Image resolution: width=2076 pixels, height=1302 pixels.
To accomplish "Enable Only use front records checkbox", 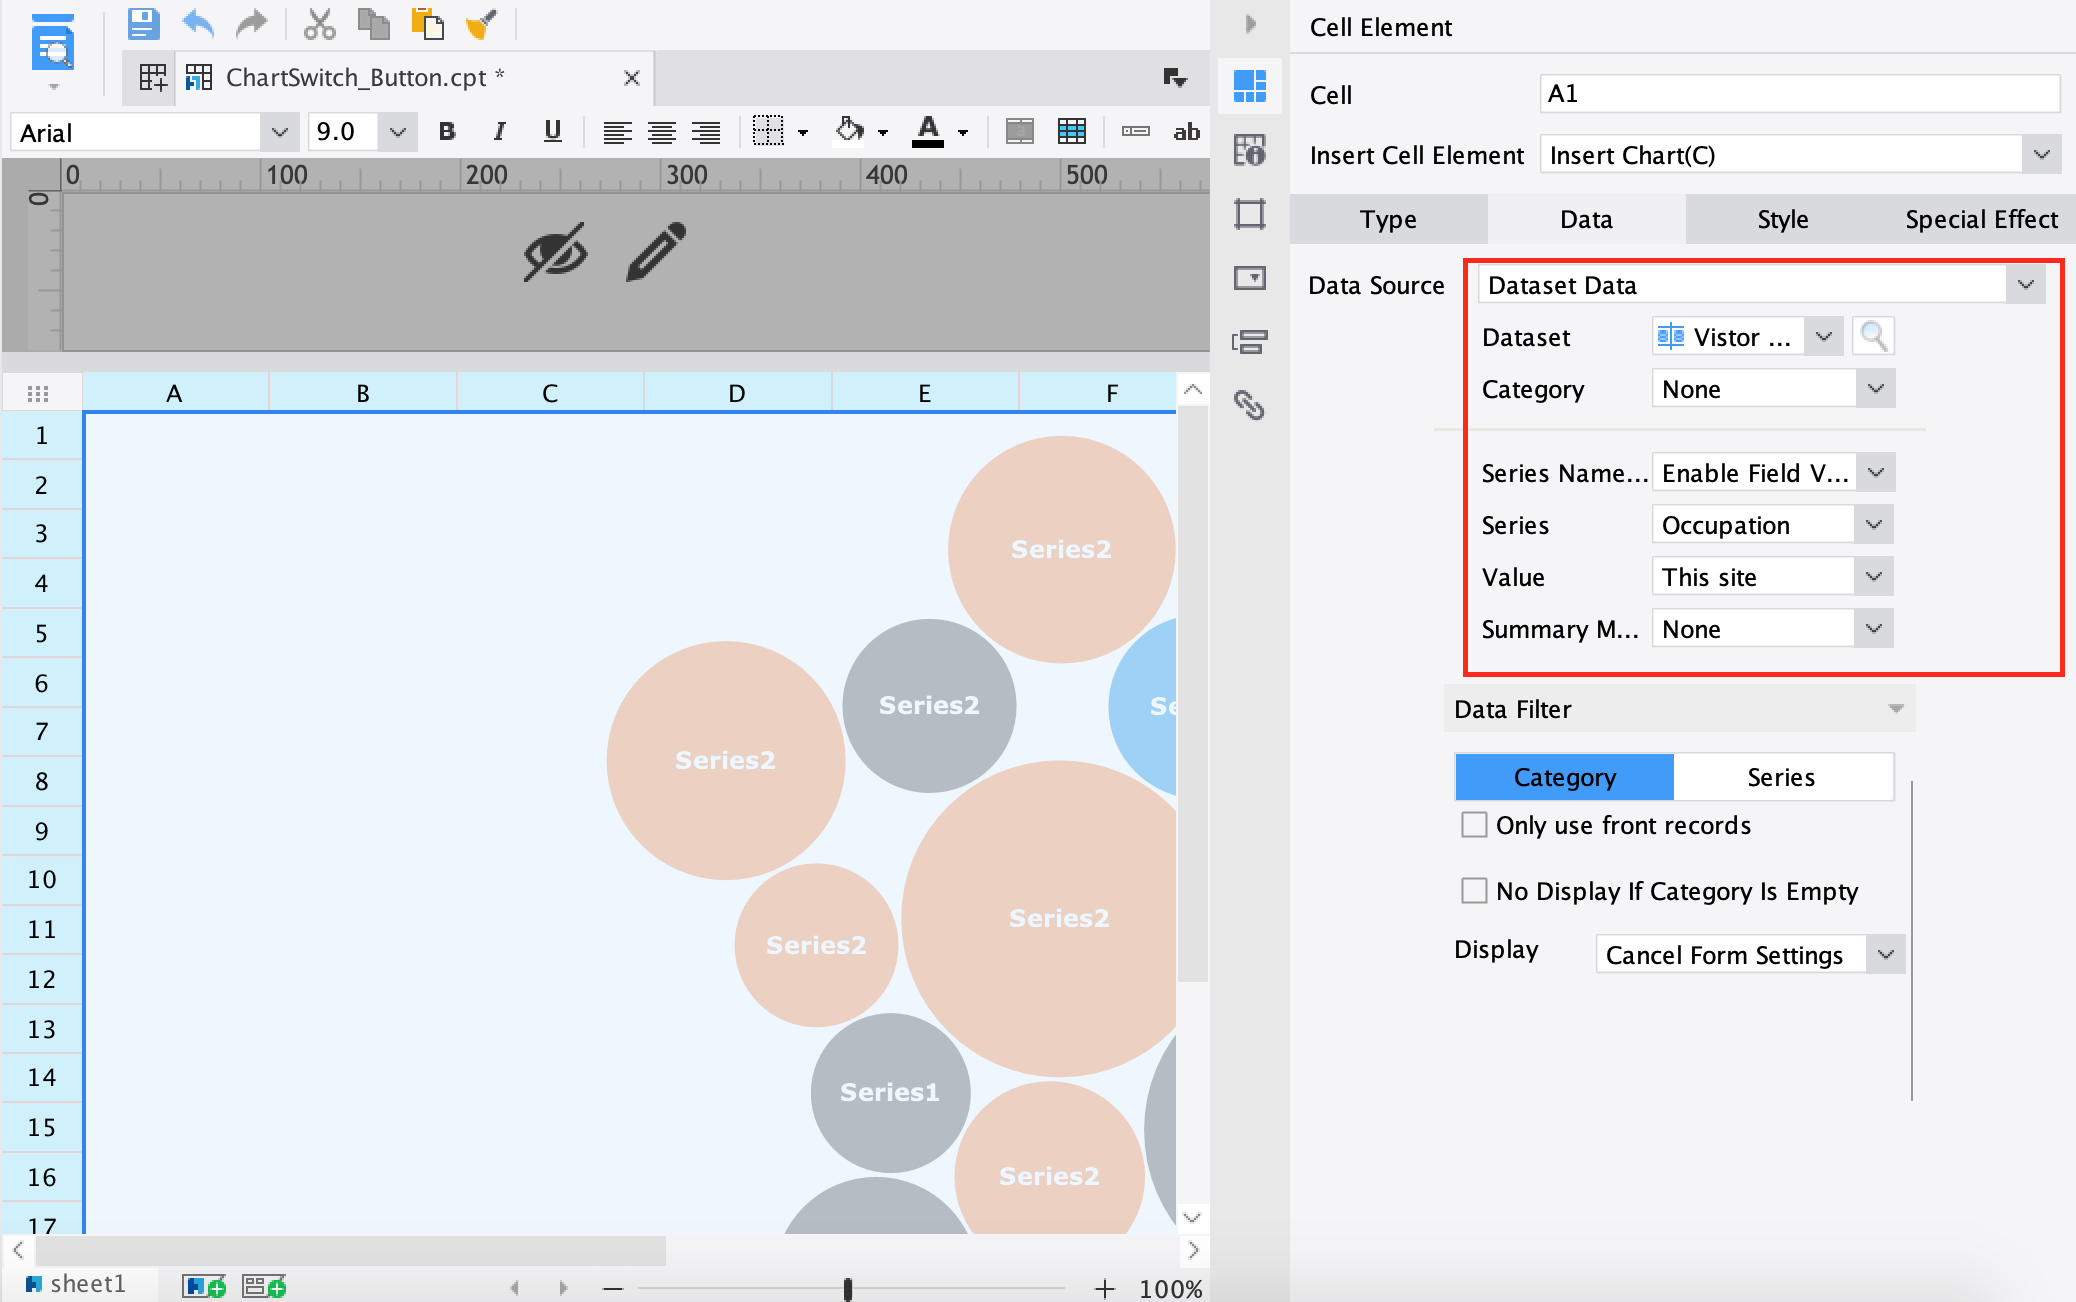I will click(1474, 825).
